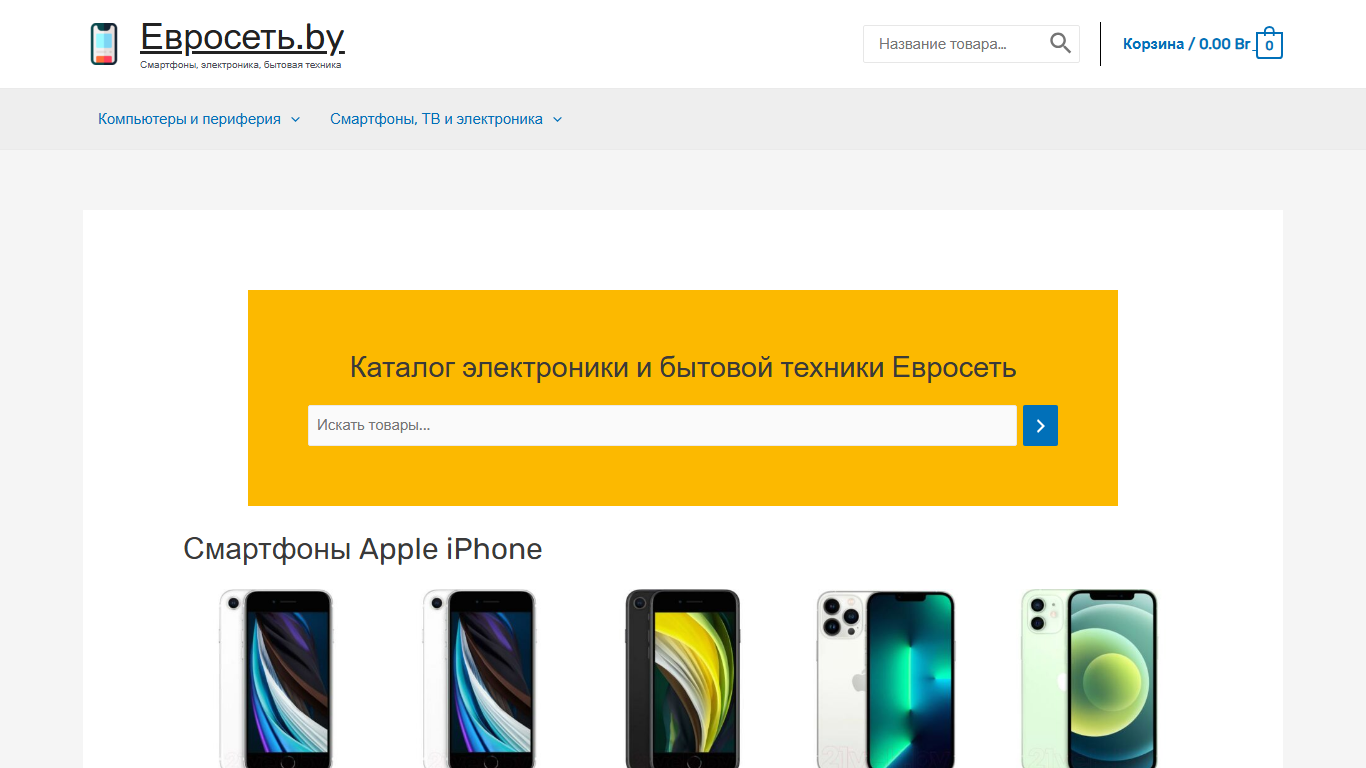Screen dimensions: 1366x768
Task: Submit catalog search with blue arrow button
Action: [1040, 425]
